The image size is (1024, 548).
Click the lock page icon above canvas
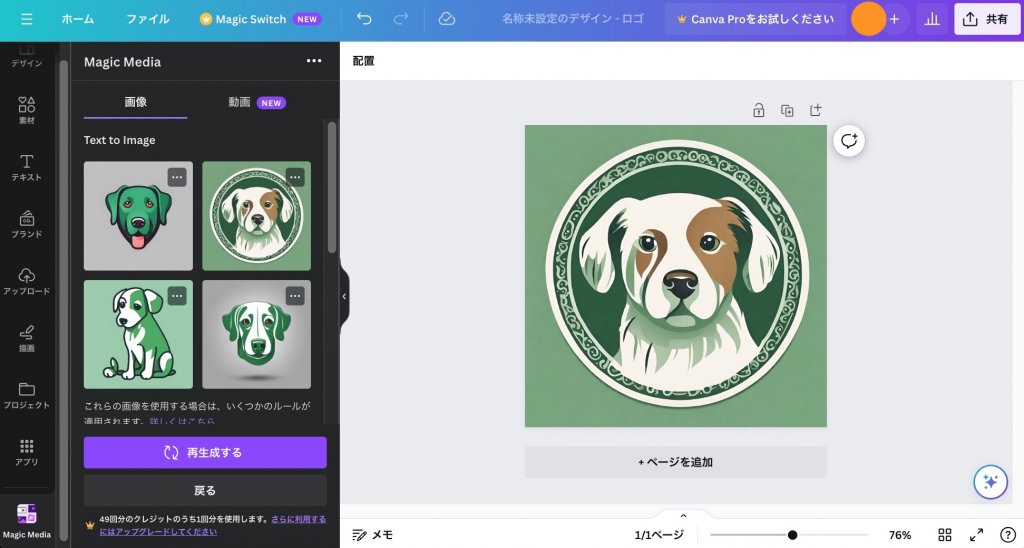tap(758, 110)
